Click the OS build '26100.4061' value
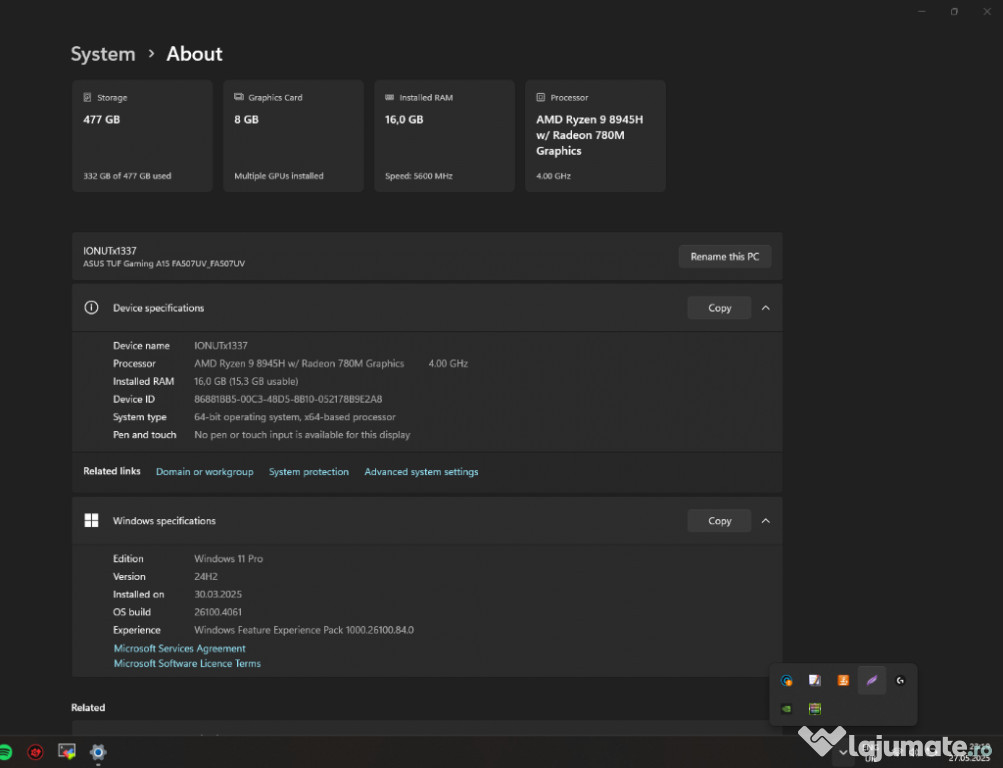Viewport: 1003px width, 768px height. (218, 612)
